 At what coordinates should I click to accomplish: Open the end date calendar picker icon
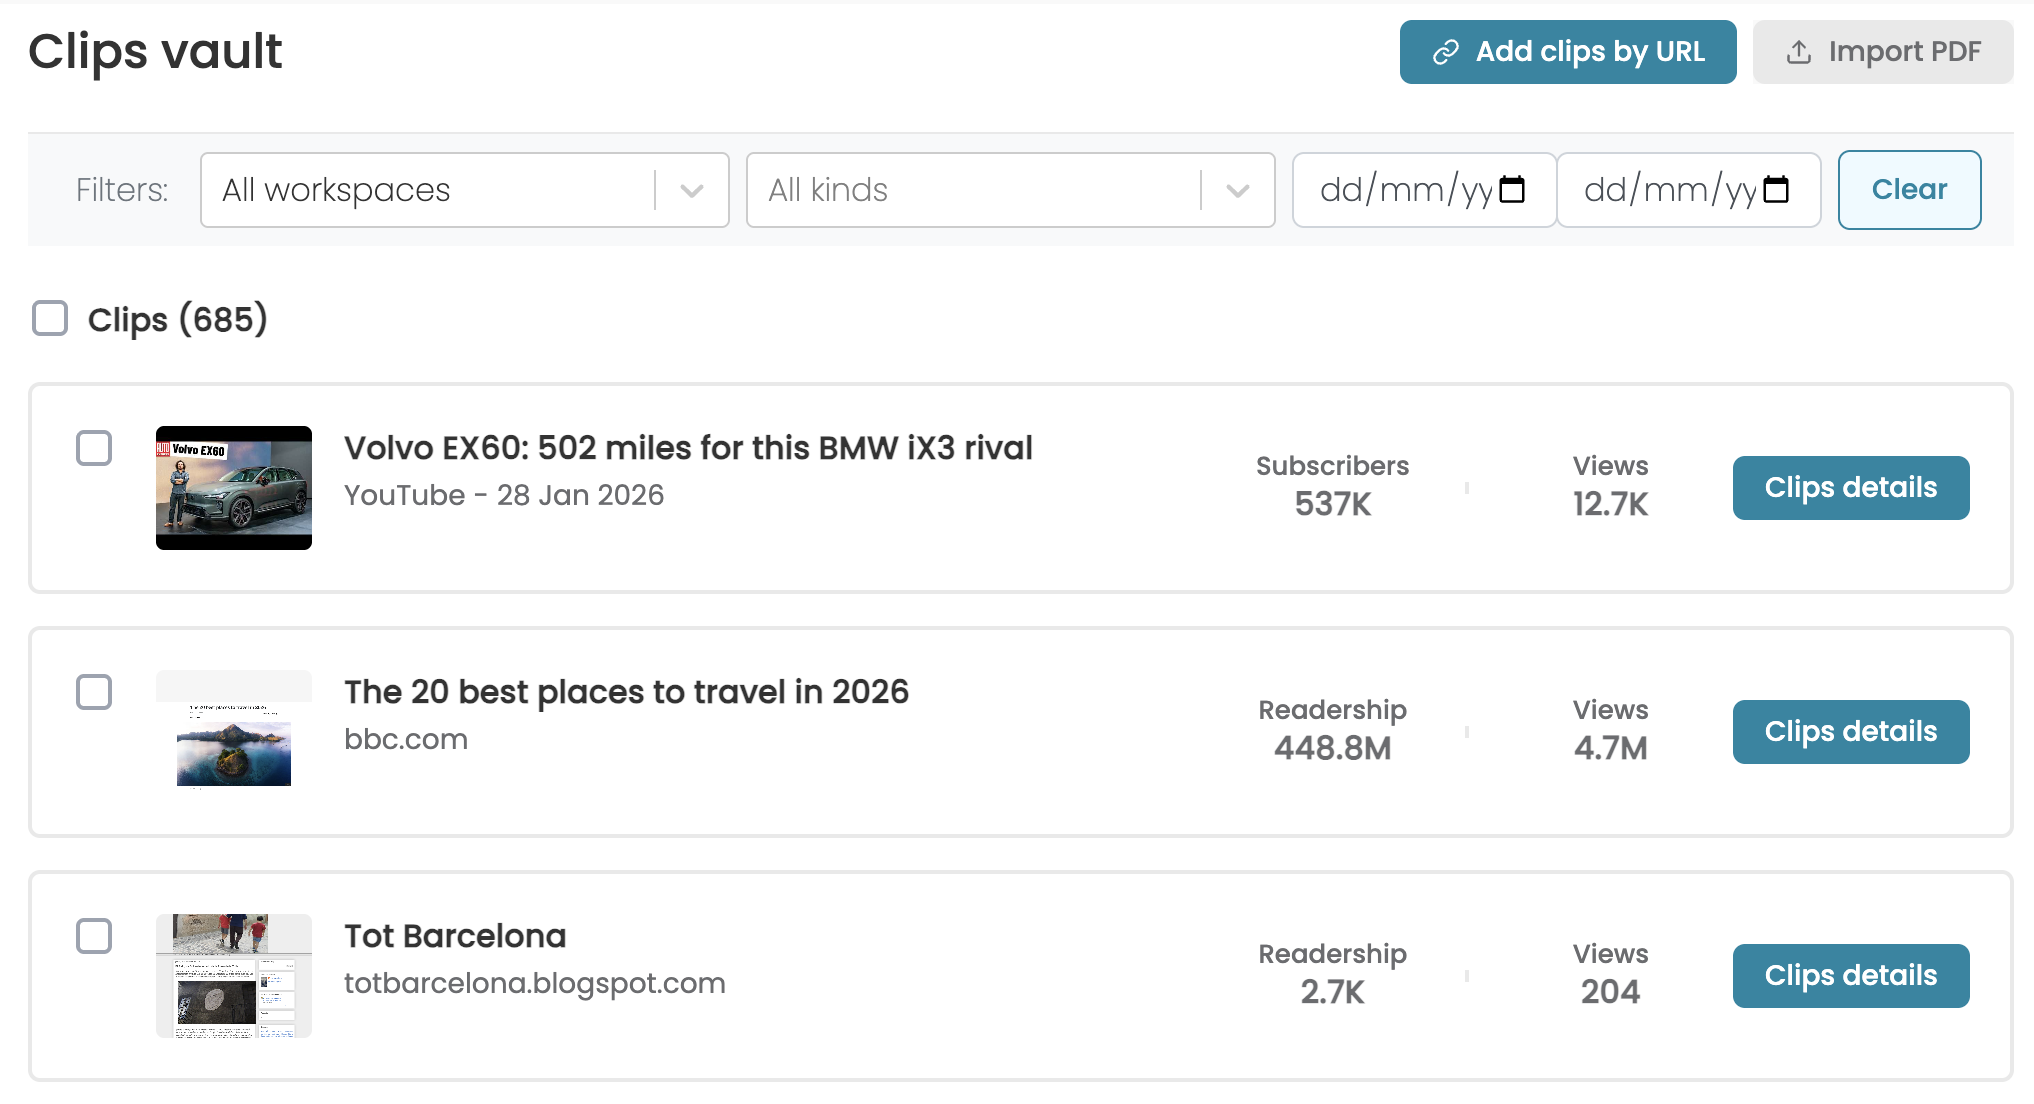pos(1776,189)
